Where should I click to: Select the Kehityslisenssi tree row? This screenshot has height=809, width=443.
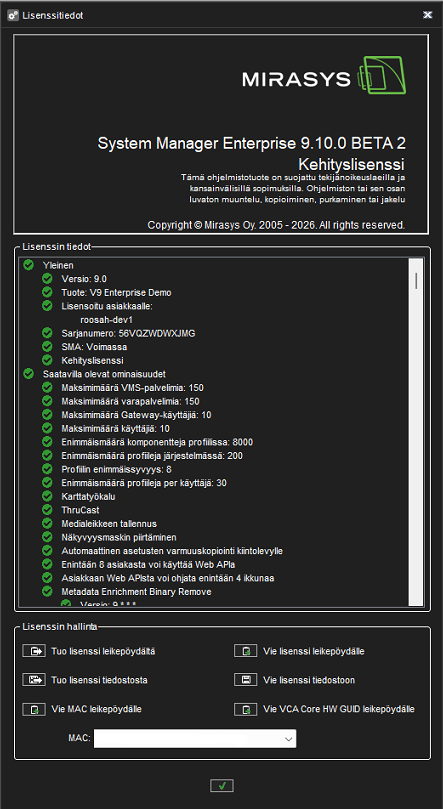[x=92, y=360]
